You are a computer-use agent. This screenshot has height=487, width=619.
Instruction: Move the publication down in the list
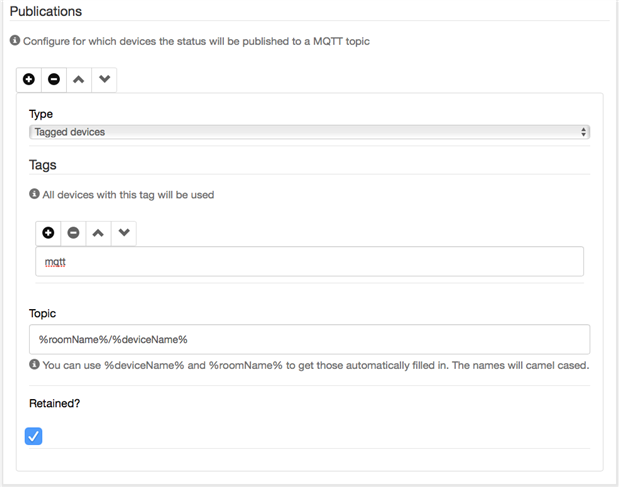click(x=104, y=79)
